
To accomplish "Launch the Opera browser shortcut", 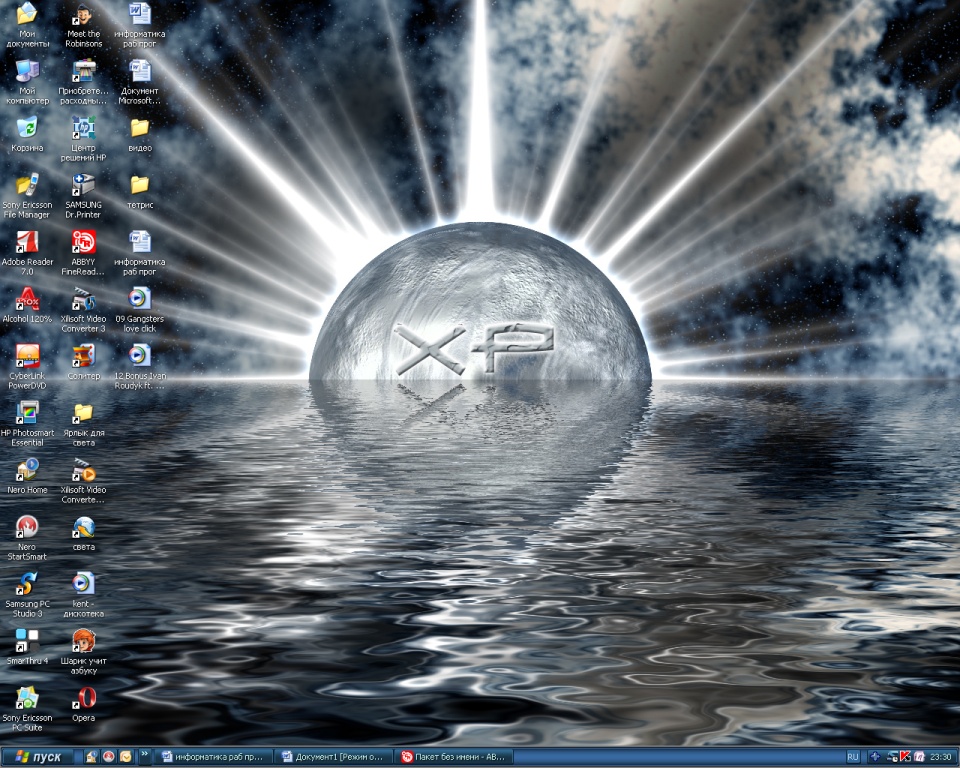I will (84, 704).
